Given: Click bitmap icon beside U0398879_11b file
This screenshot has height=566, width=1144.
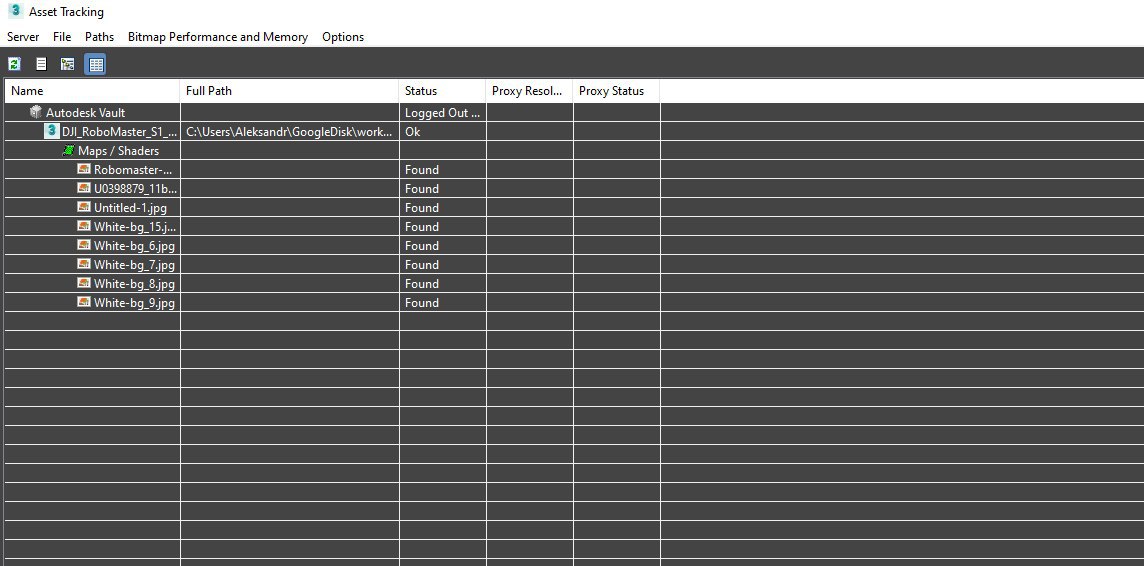Looking at the screenshot, I should tap(84, 188).
